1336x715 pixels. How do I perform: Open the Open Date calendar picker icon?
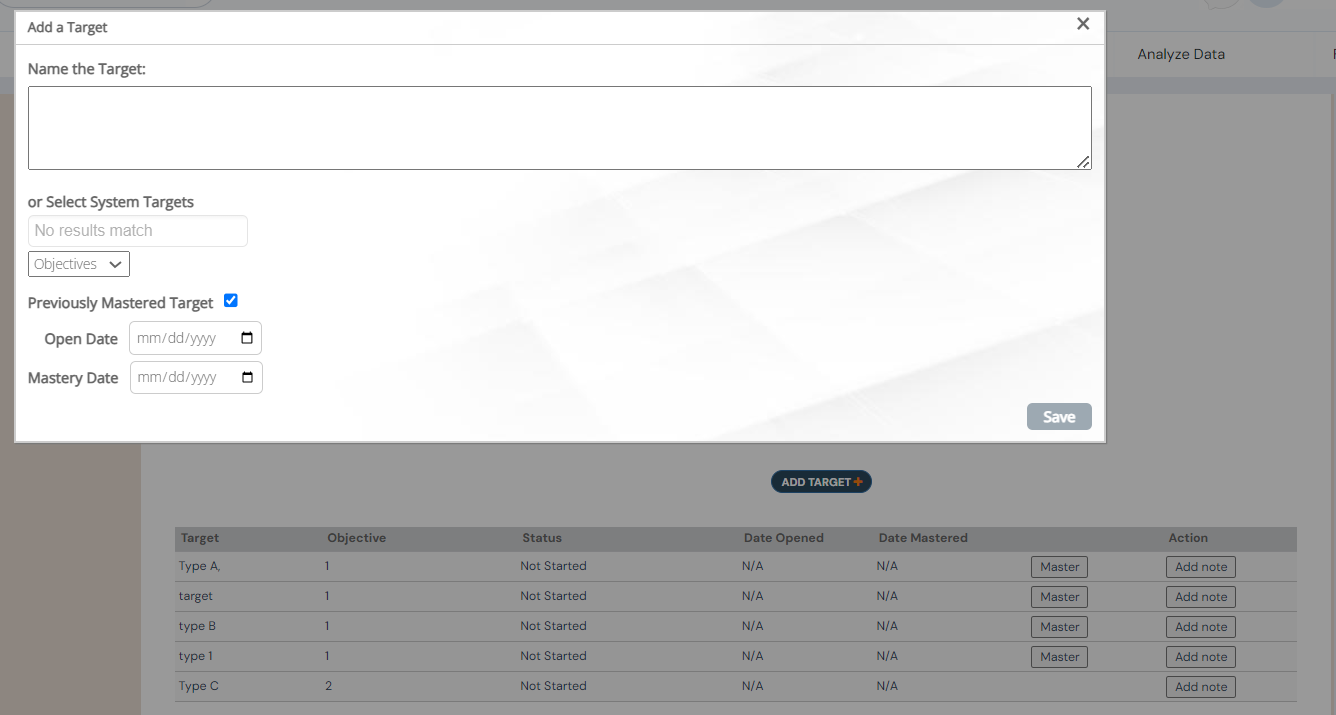(x=247, y=338)
